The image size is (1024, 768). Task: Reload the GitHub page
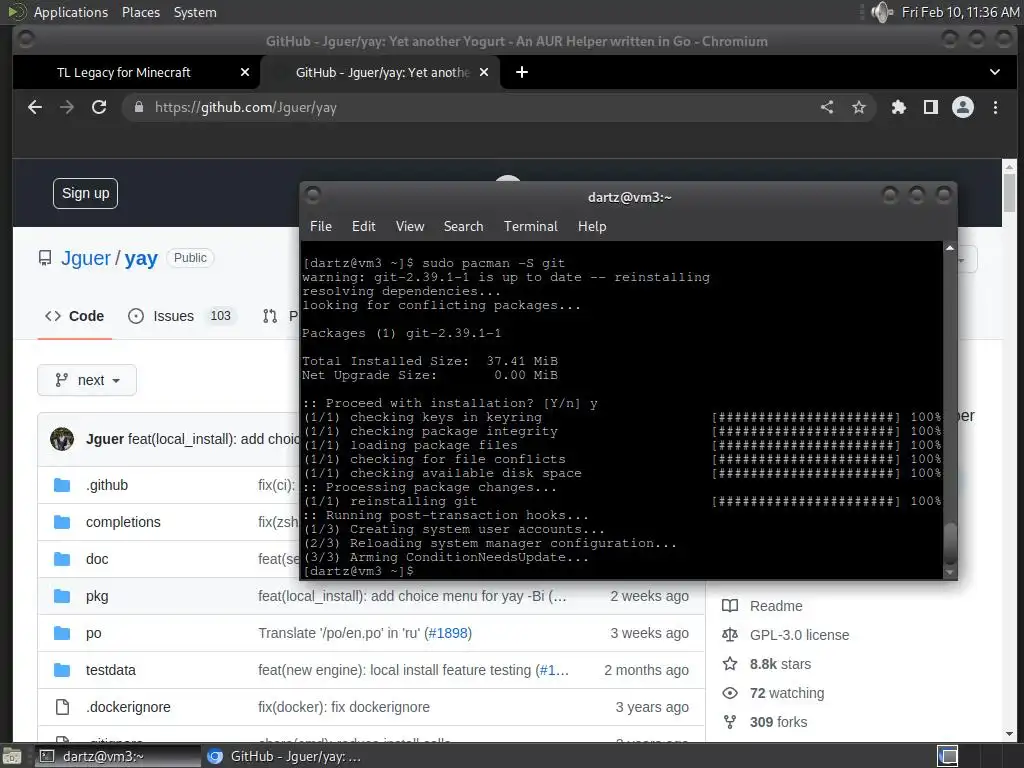coord(99,107)
